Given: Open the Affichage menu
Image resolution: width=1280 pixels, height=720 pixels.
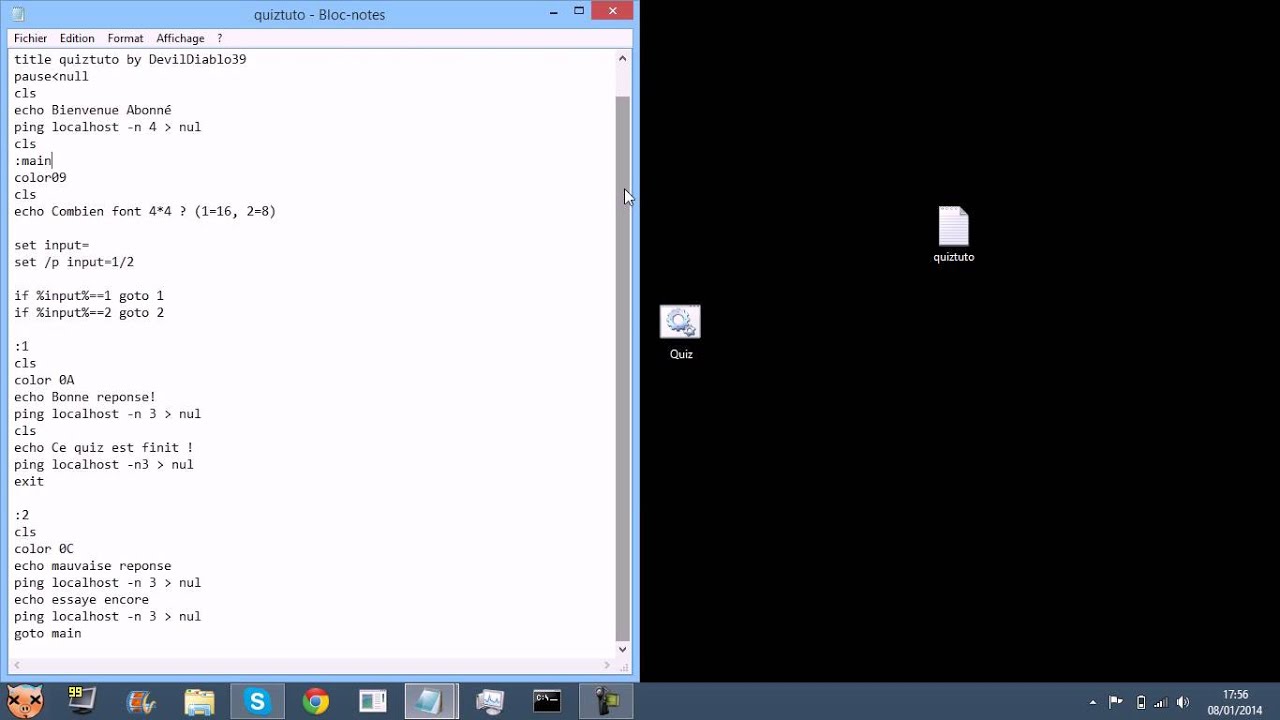Looking at the screenshot, I should 180,38.
